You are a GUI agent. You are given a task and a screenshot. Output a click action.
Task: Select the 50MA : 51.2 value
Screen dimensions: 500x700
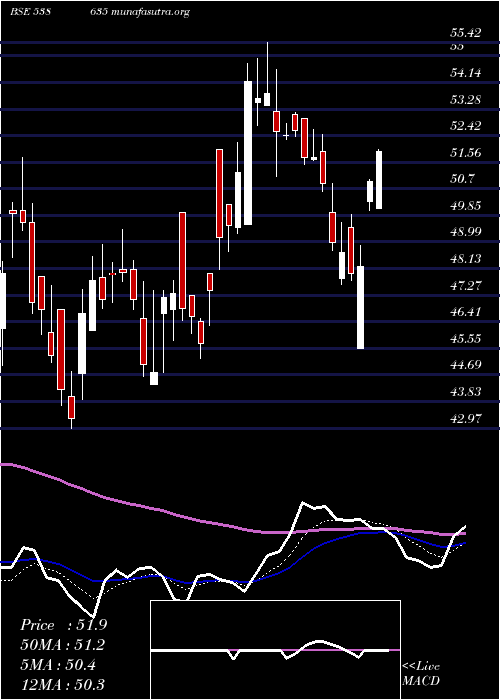[63, 645]
